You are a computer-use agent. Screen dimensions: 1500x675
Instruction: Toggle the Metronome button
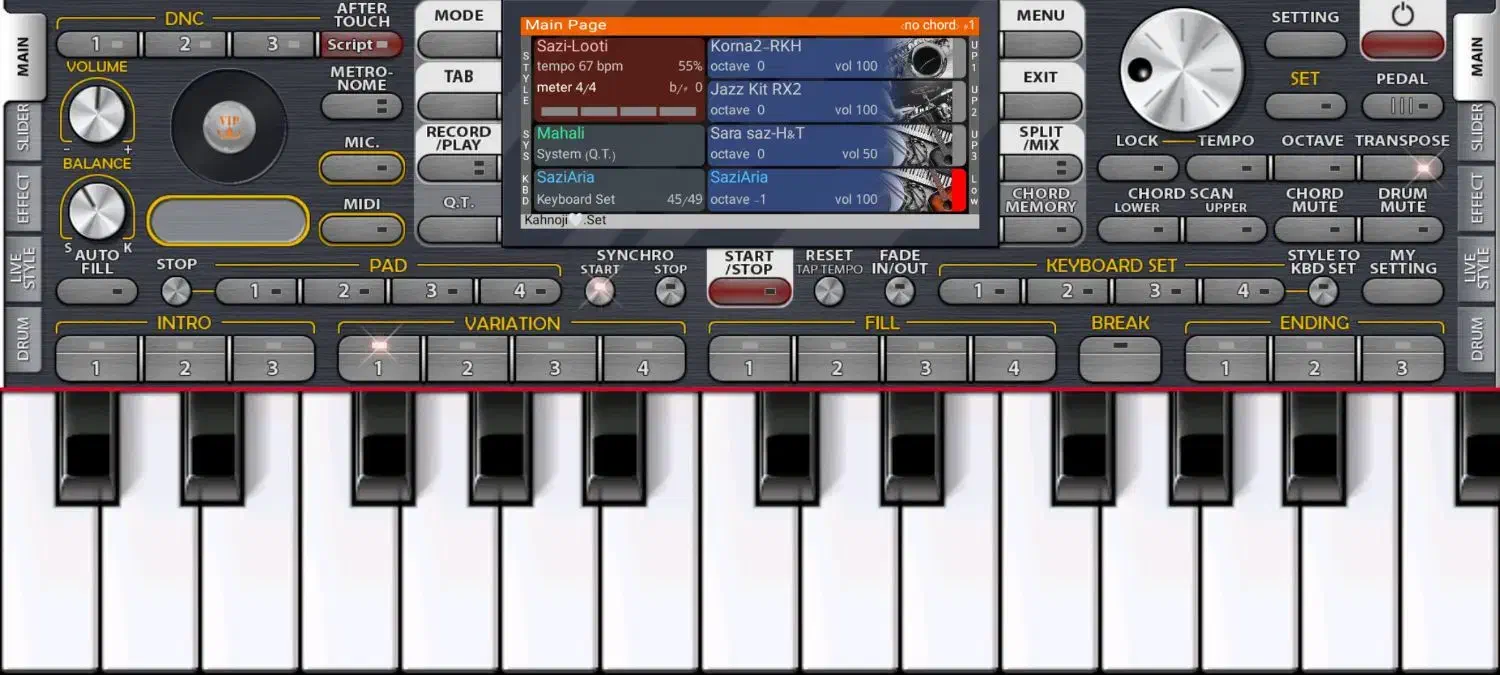pos(361,106)
